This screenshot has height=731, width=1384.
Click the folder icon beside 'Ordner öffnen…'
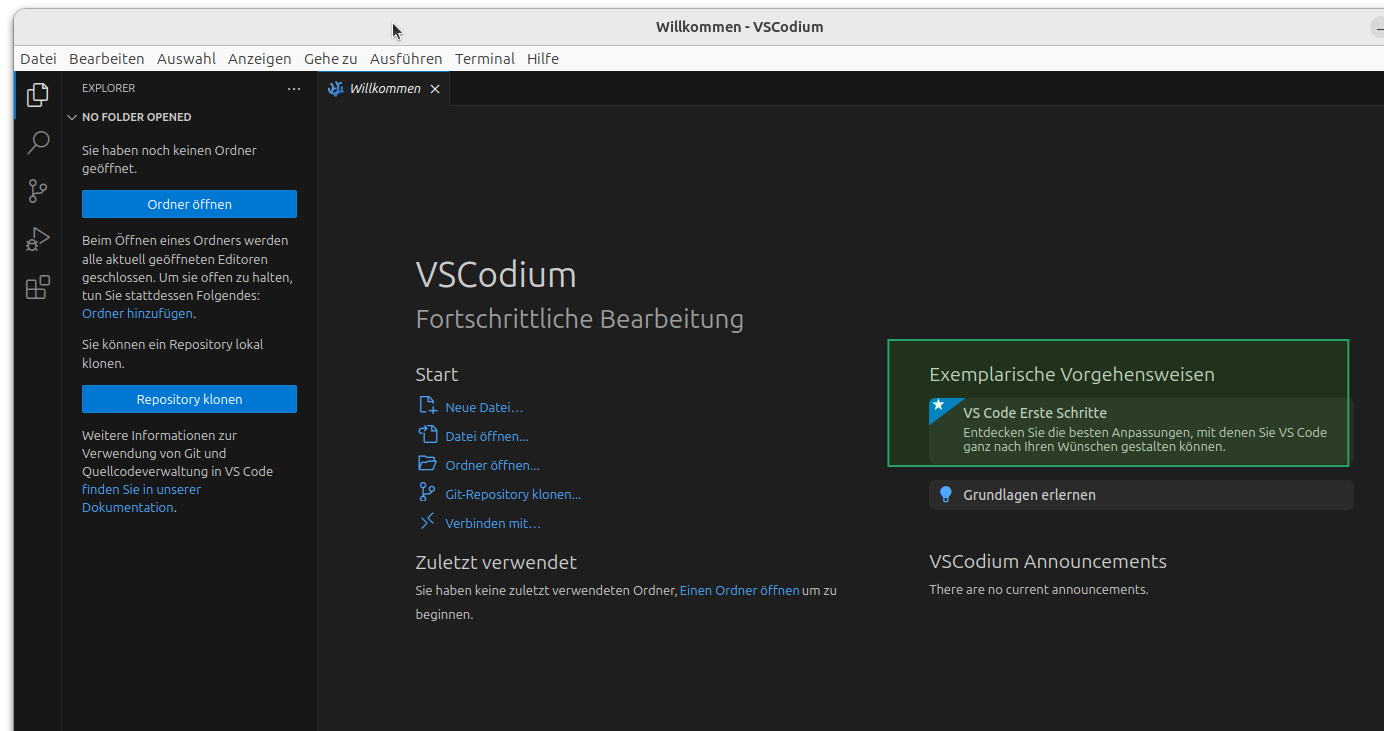[x=428, y=464]
